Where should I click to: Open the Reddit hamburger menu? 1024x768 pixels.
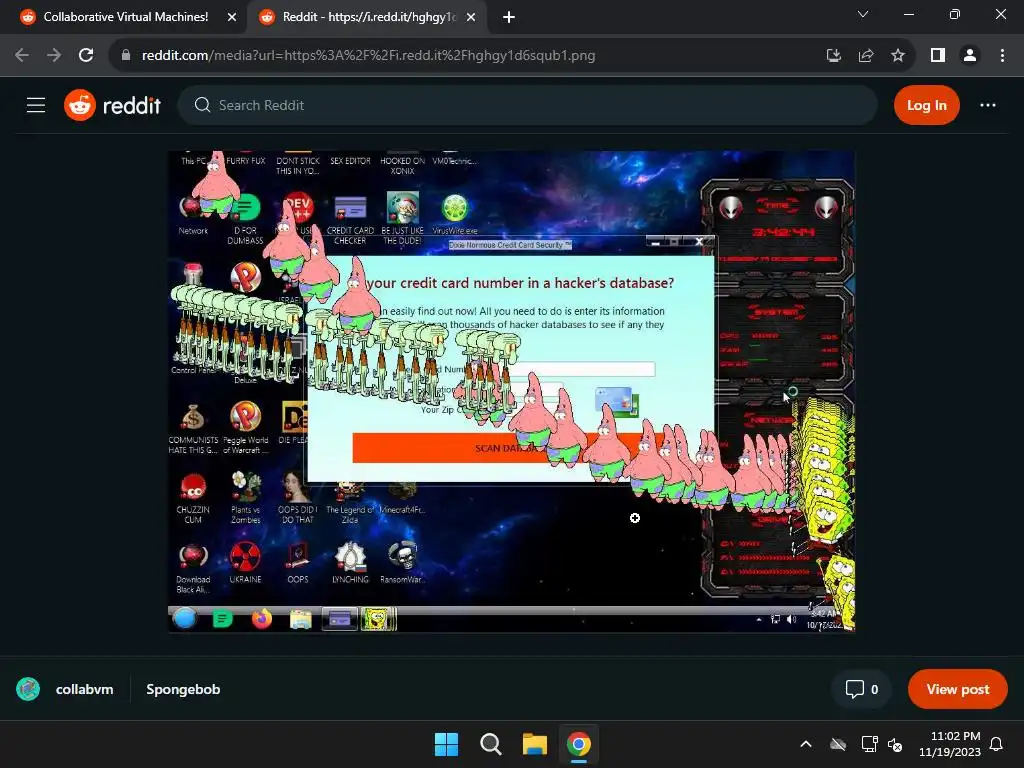[36, 105]
